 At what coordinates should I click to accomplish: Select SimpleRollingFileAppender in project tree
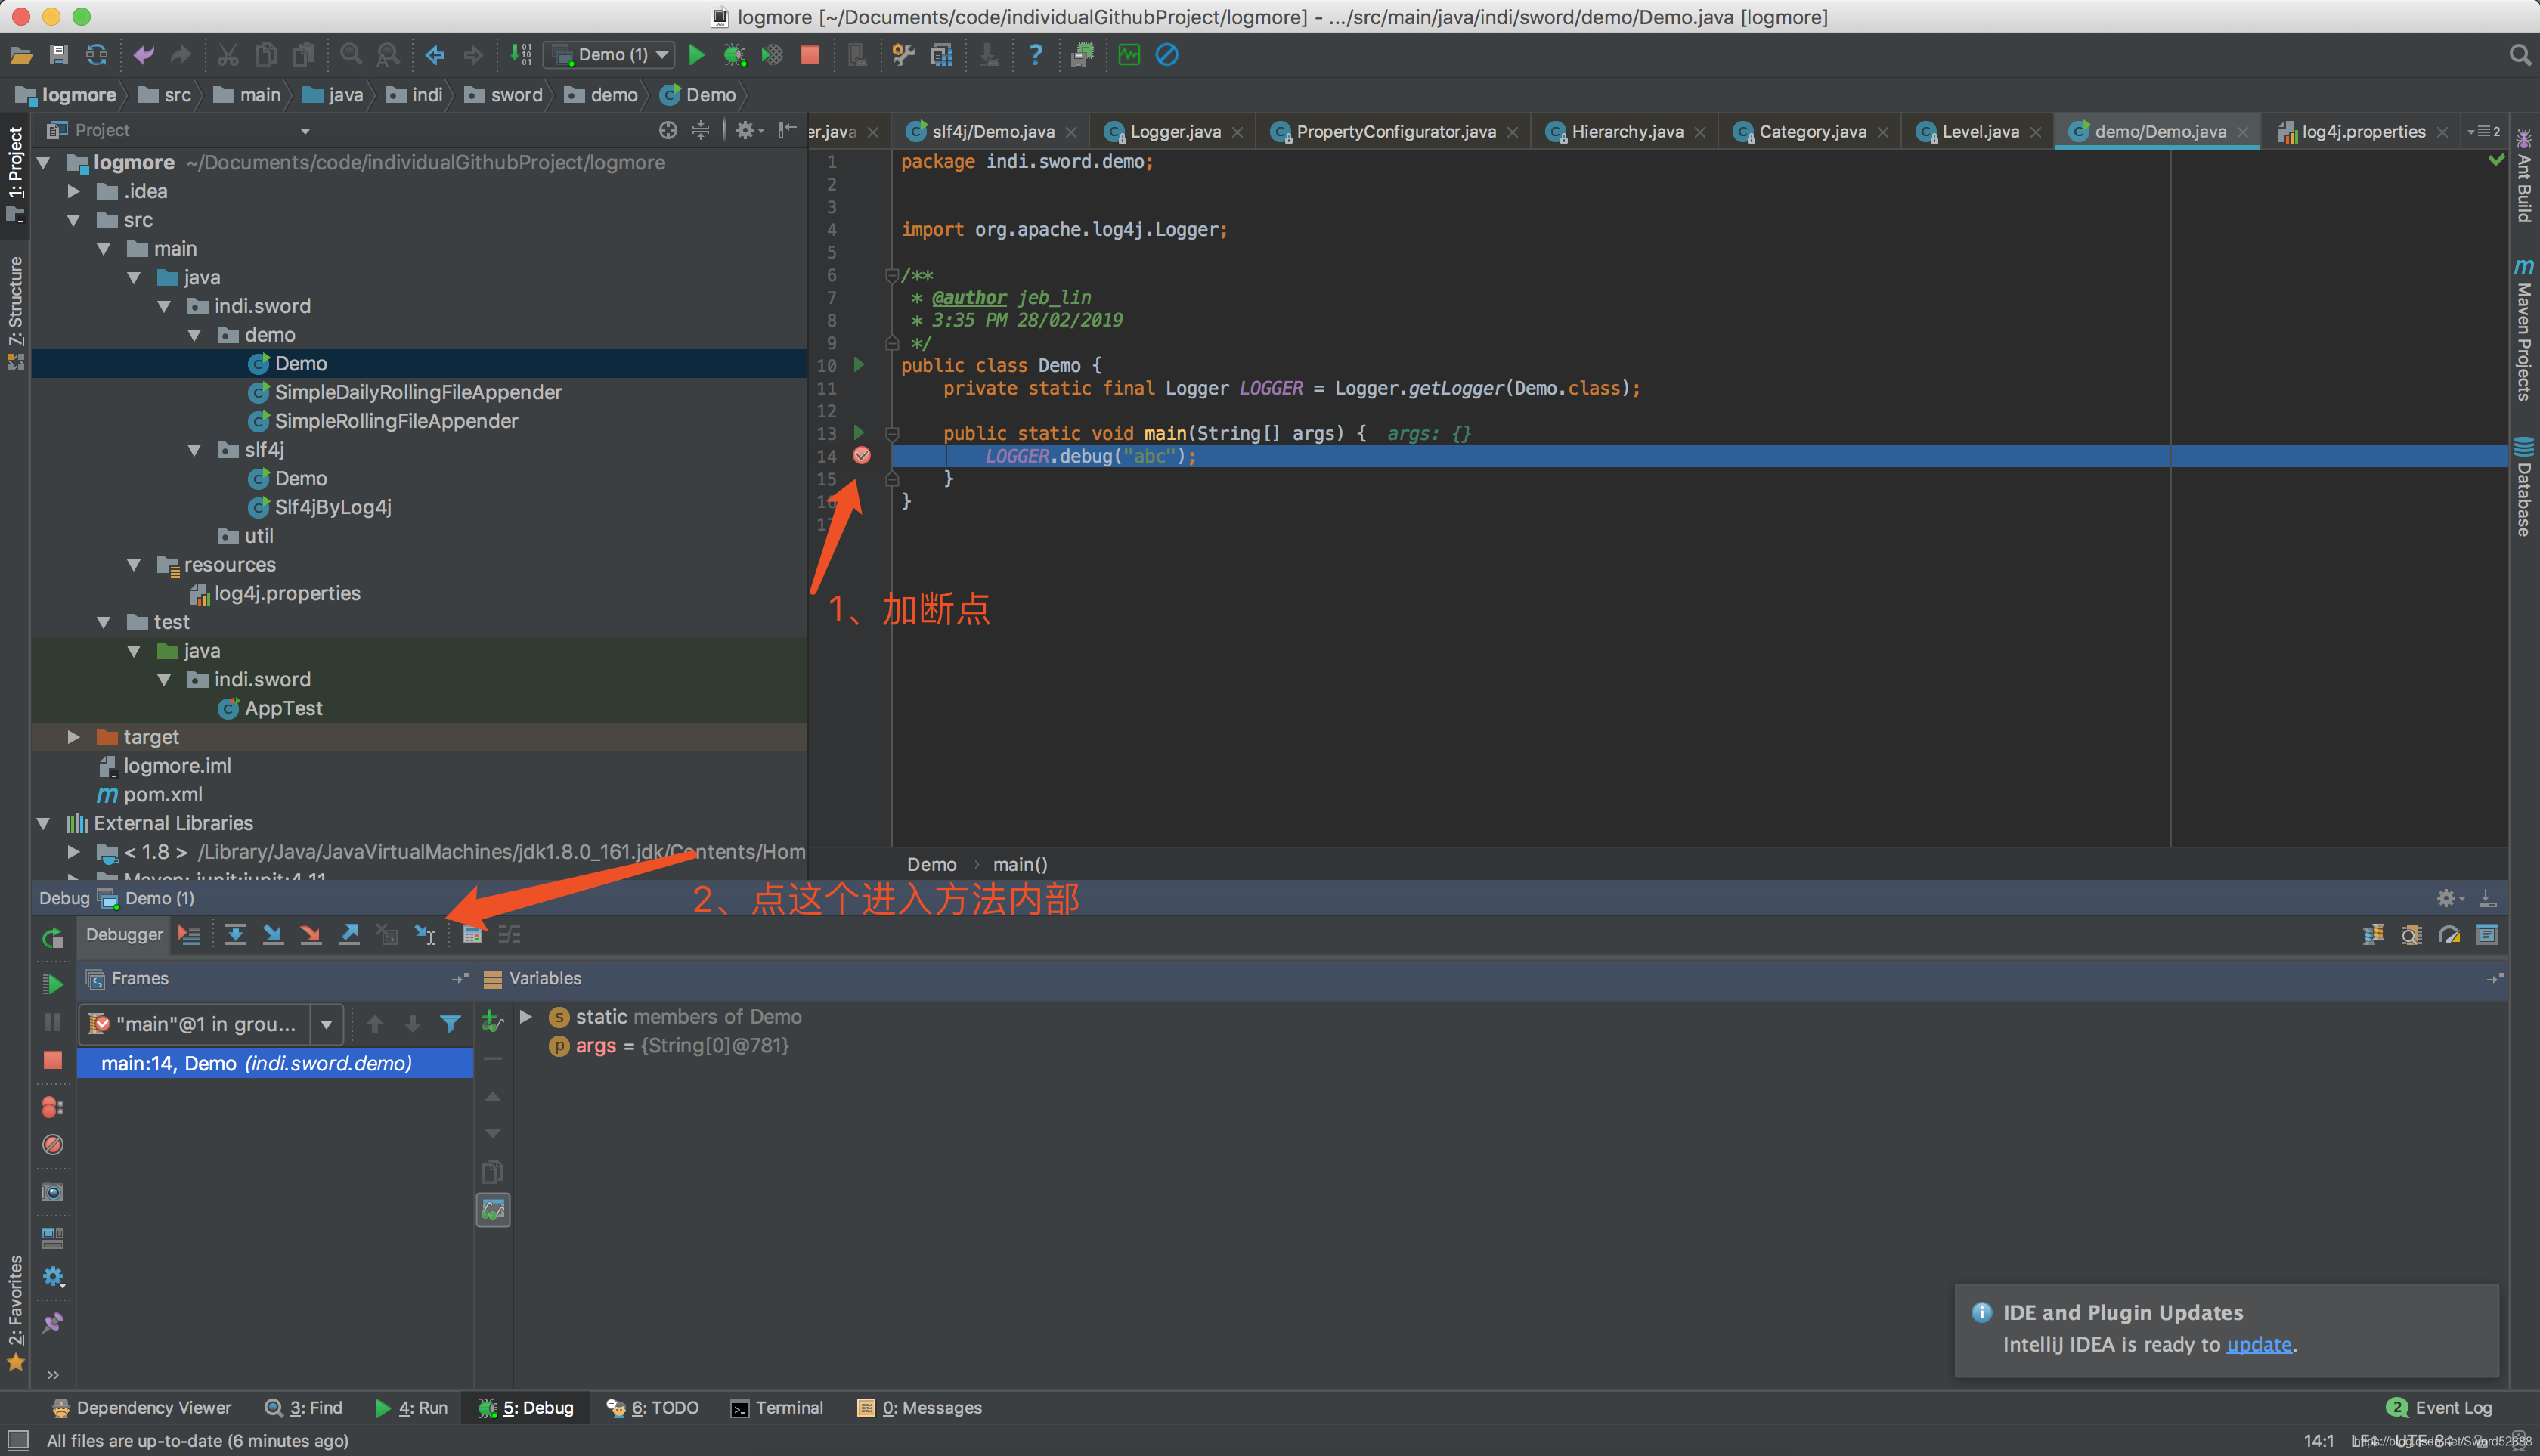396,421
